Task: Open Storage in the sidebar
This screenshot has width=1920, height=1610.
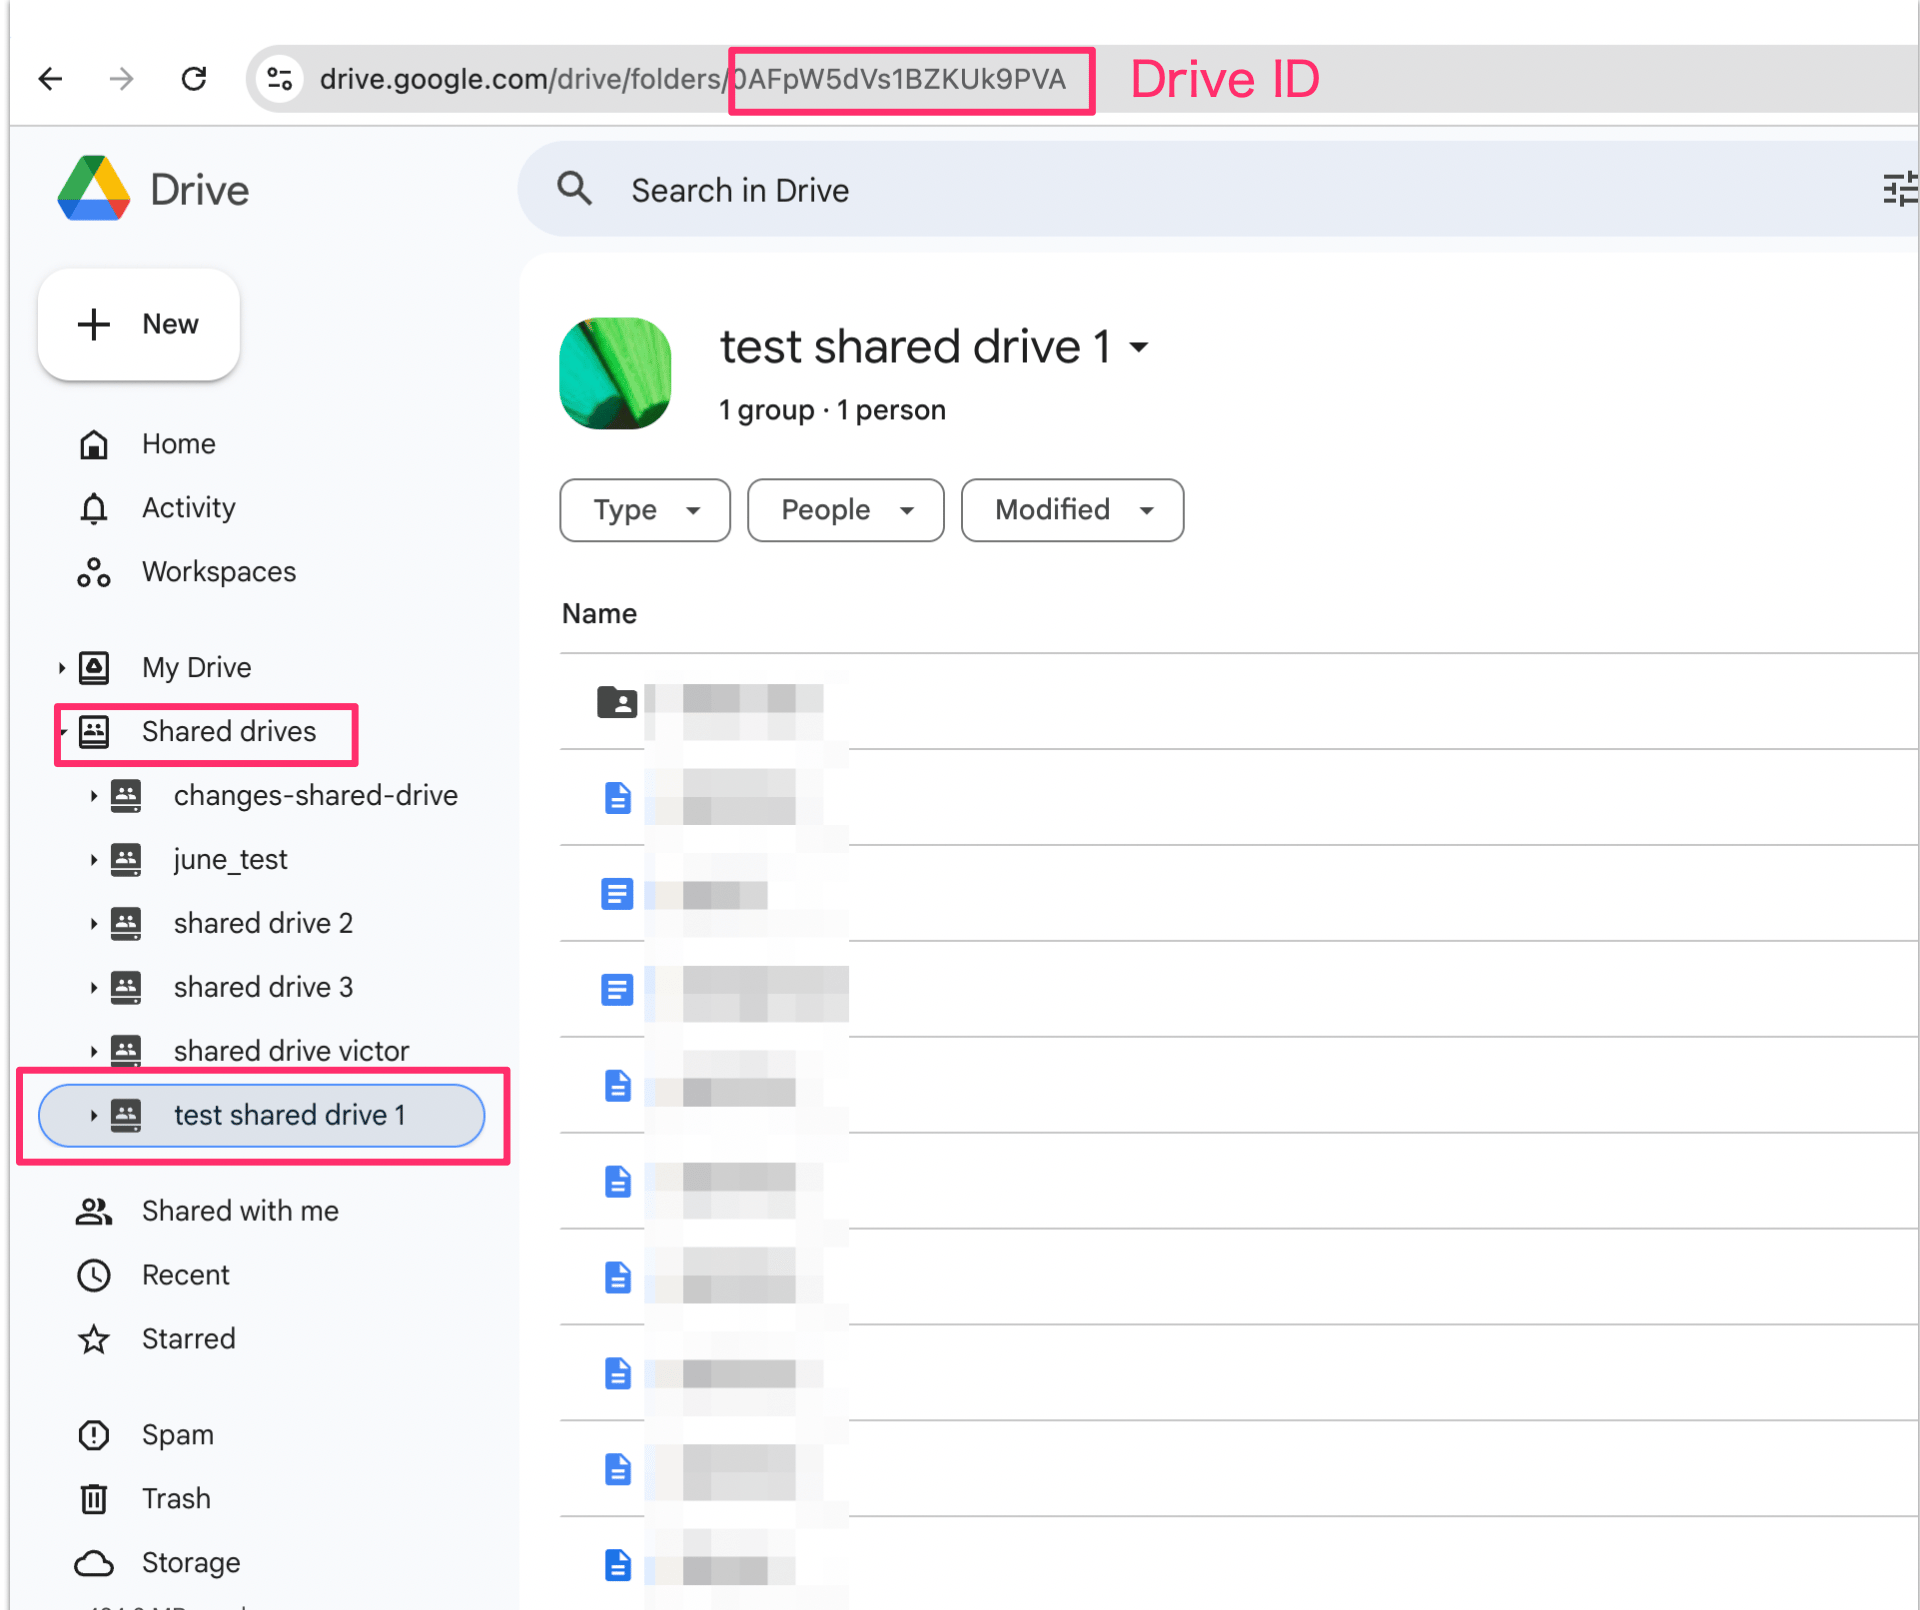Action: [190, 1563]
